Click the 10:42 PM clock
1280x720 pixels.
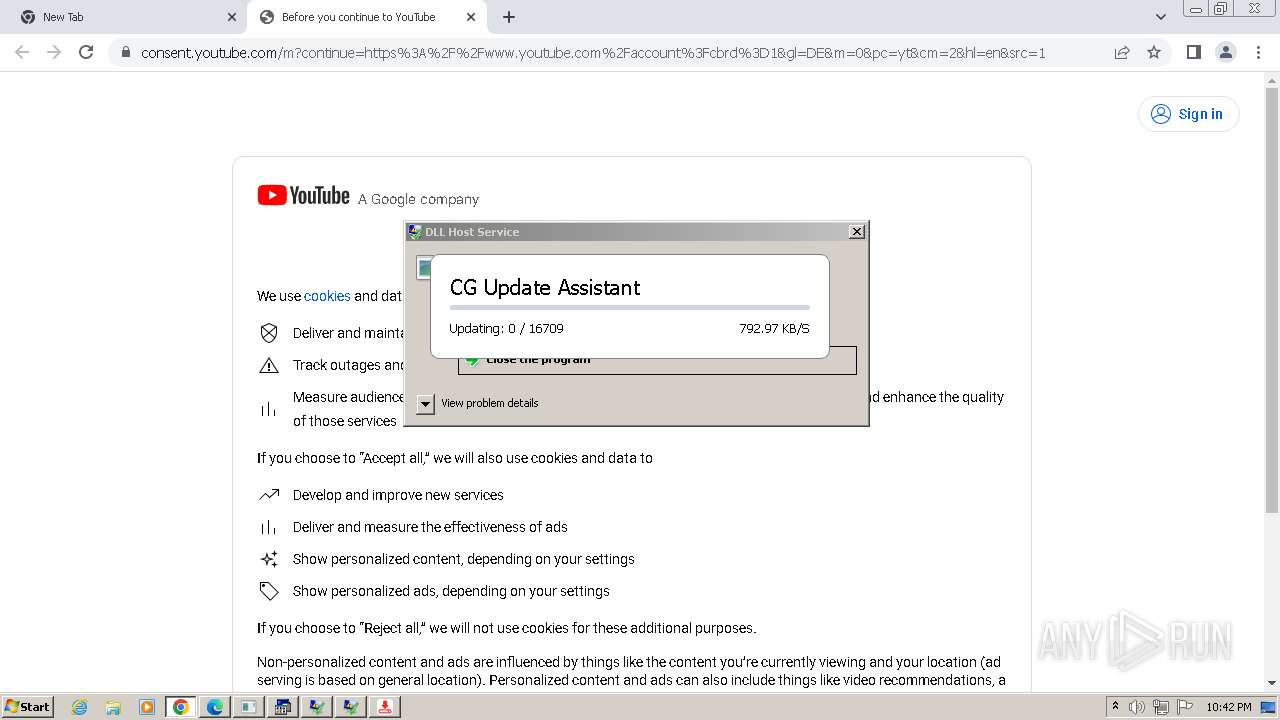[1229, 707]
